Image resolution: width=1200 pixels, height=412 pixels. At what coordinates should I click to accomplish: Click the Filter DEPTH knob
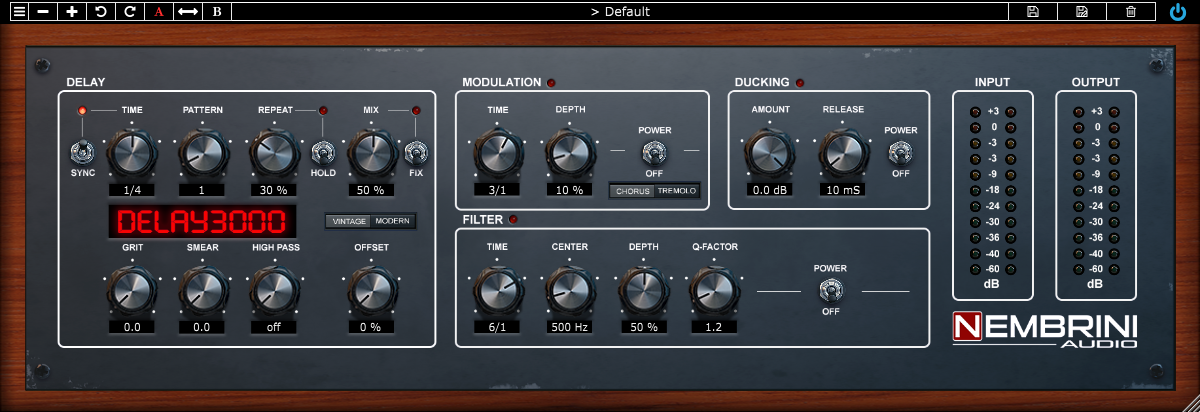coord(643,290)
